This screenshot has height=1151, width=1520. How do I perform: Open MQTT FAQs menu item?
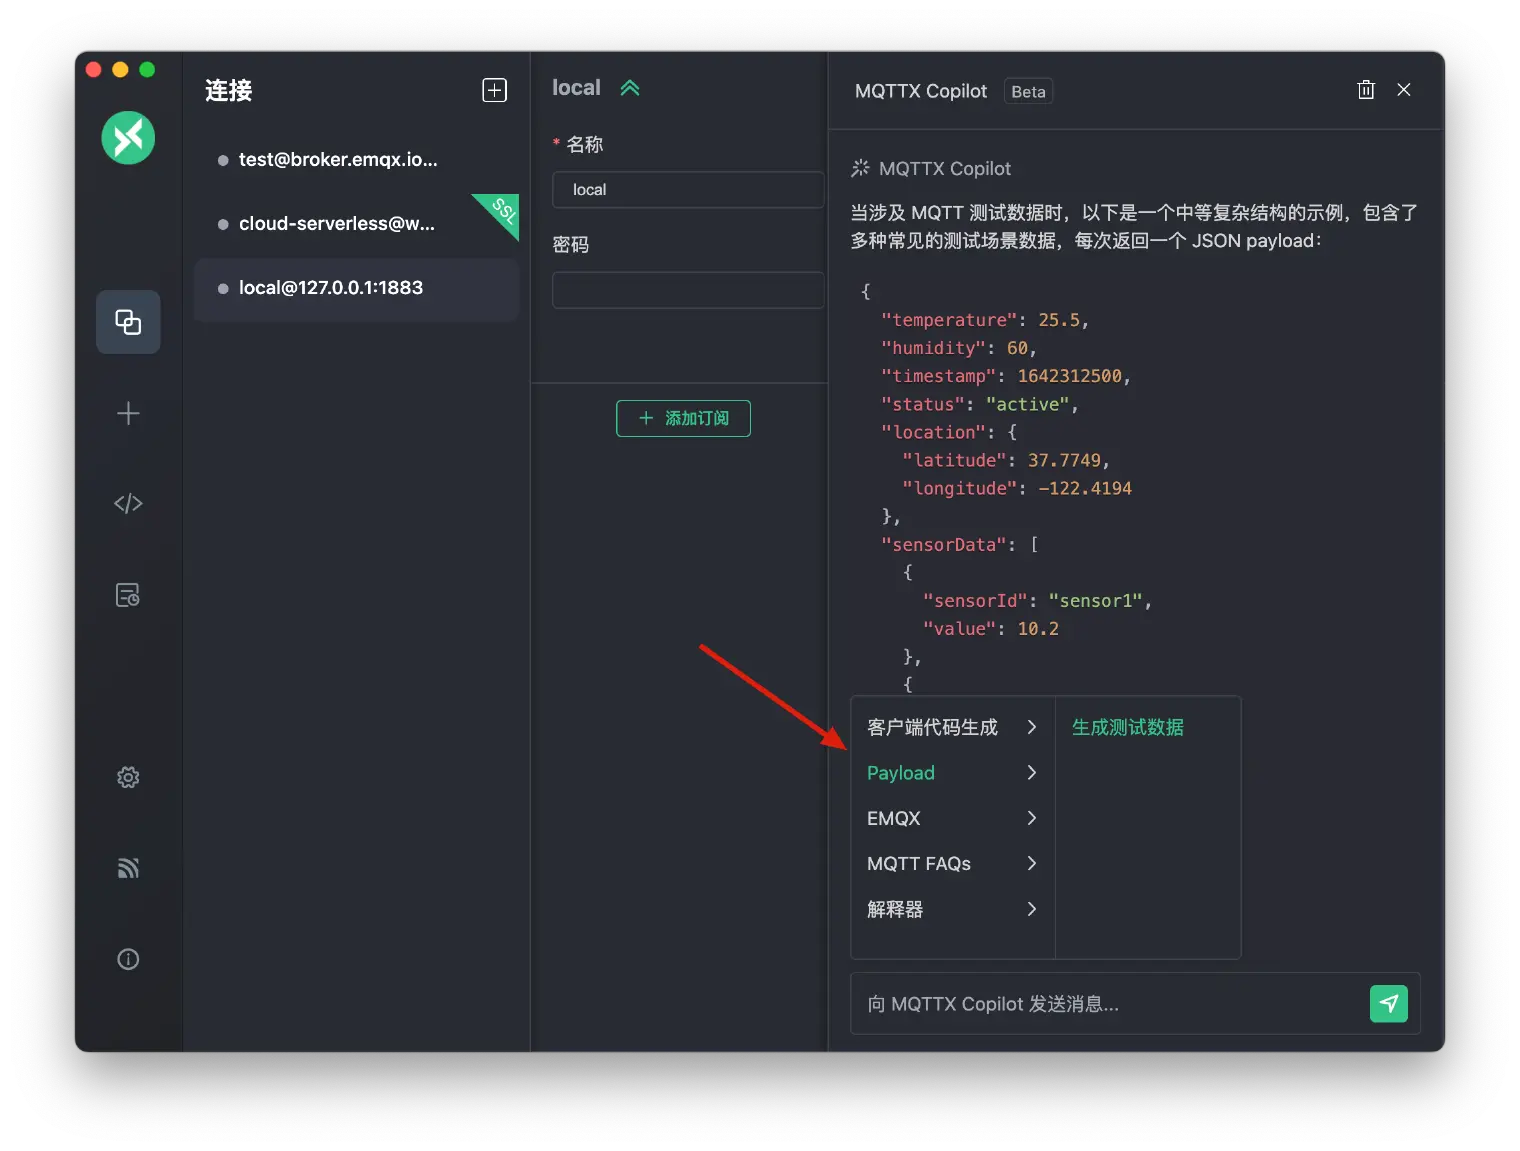click(952, 863)
